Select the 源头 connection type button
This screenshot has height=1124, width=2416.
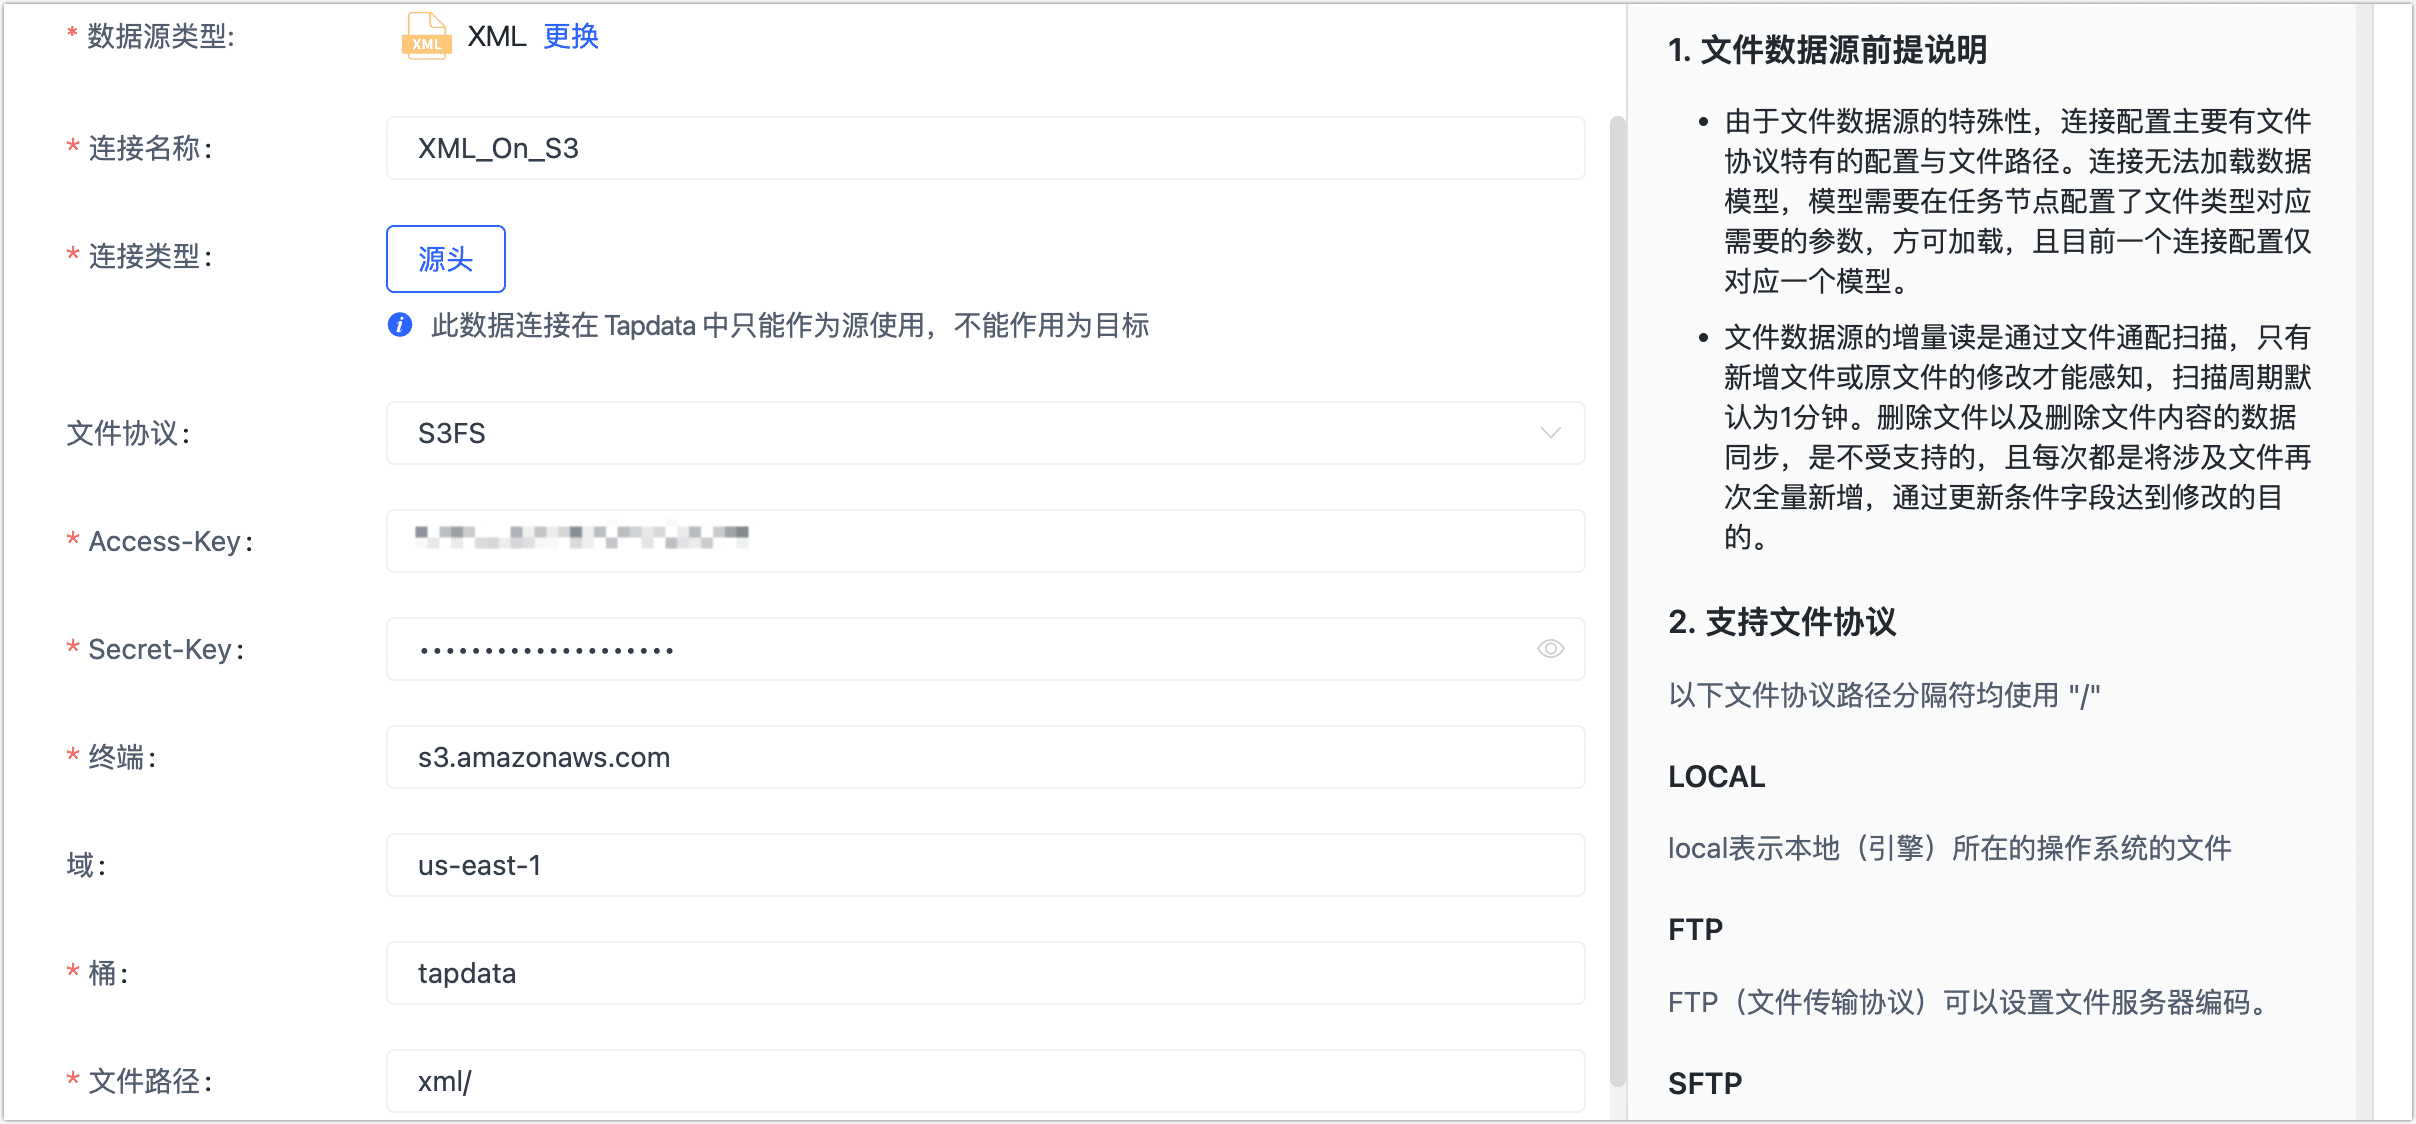click(445, 258)
